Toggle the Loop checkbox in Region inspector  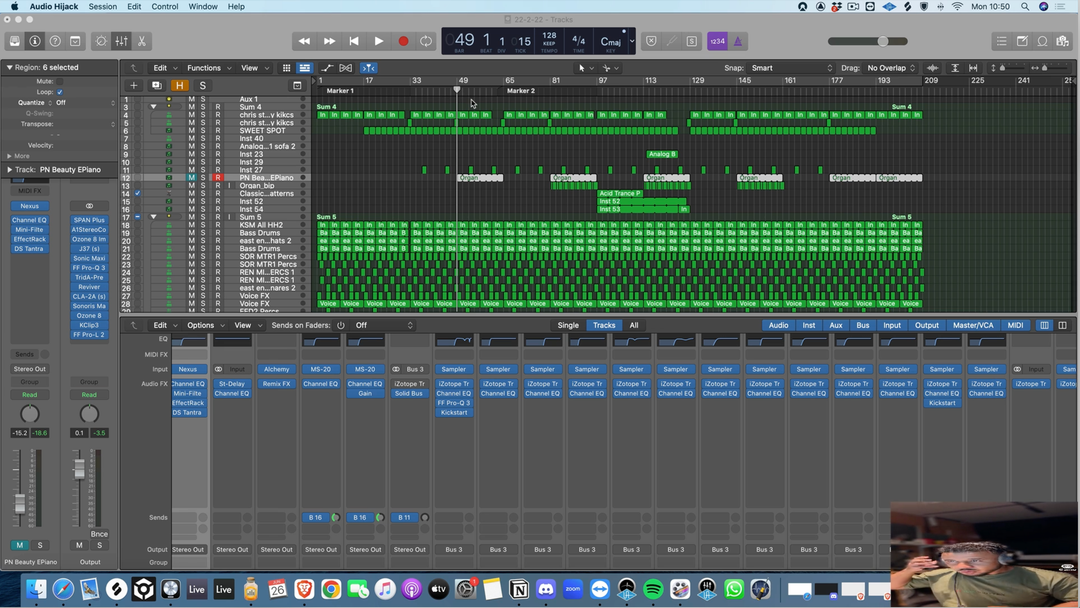coord(60,92)
